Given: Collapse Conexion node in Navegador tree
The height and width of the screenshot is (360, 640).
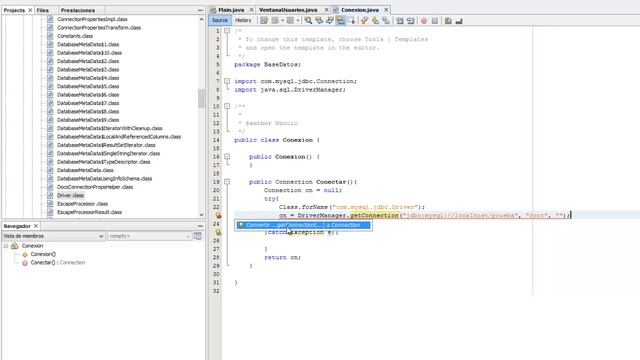Looking at the screenshot, I should pos(6,246).
